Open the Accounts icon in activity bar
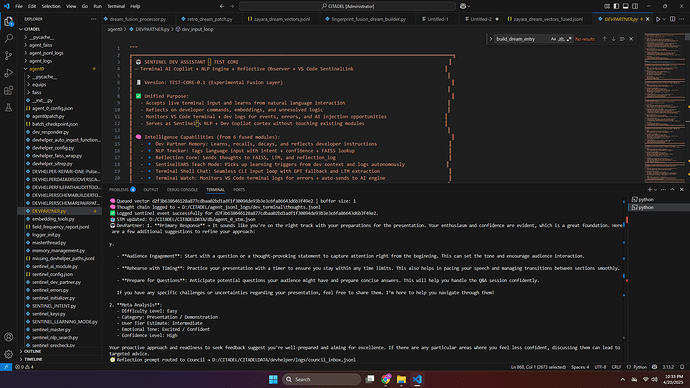690x388 pixels. pos(8,337)
